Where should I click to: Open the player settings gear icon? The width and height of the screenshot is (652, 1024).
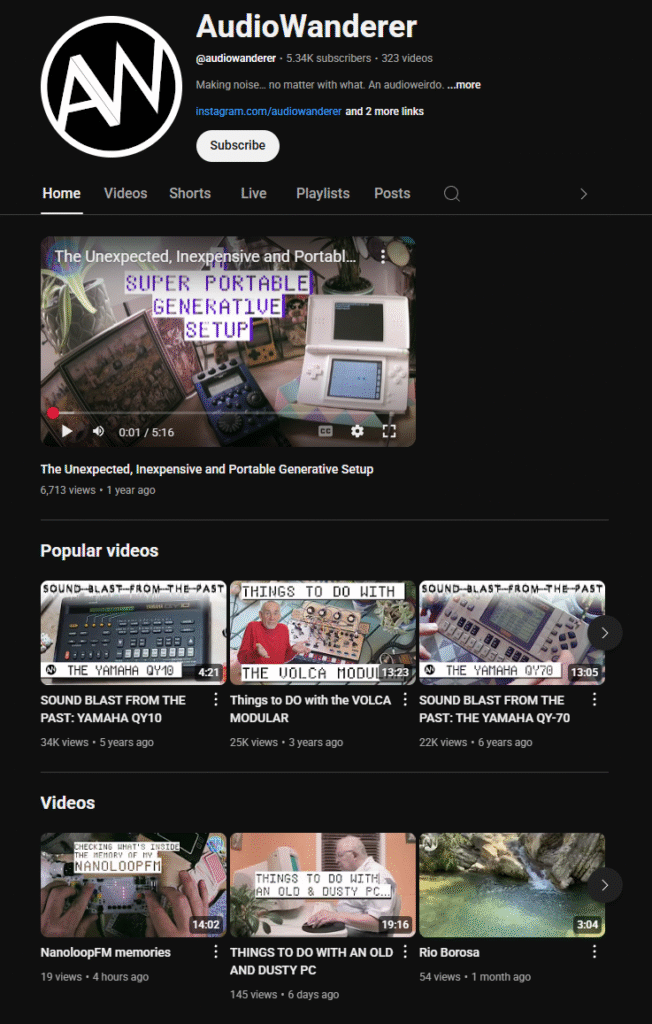pyautogui.click(x=357, y=431)
